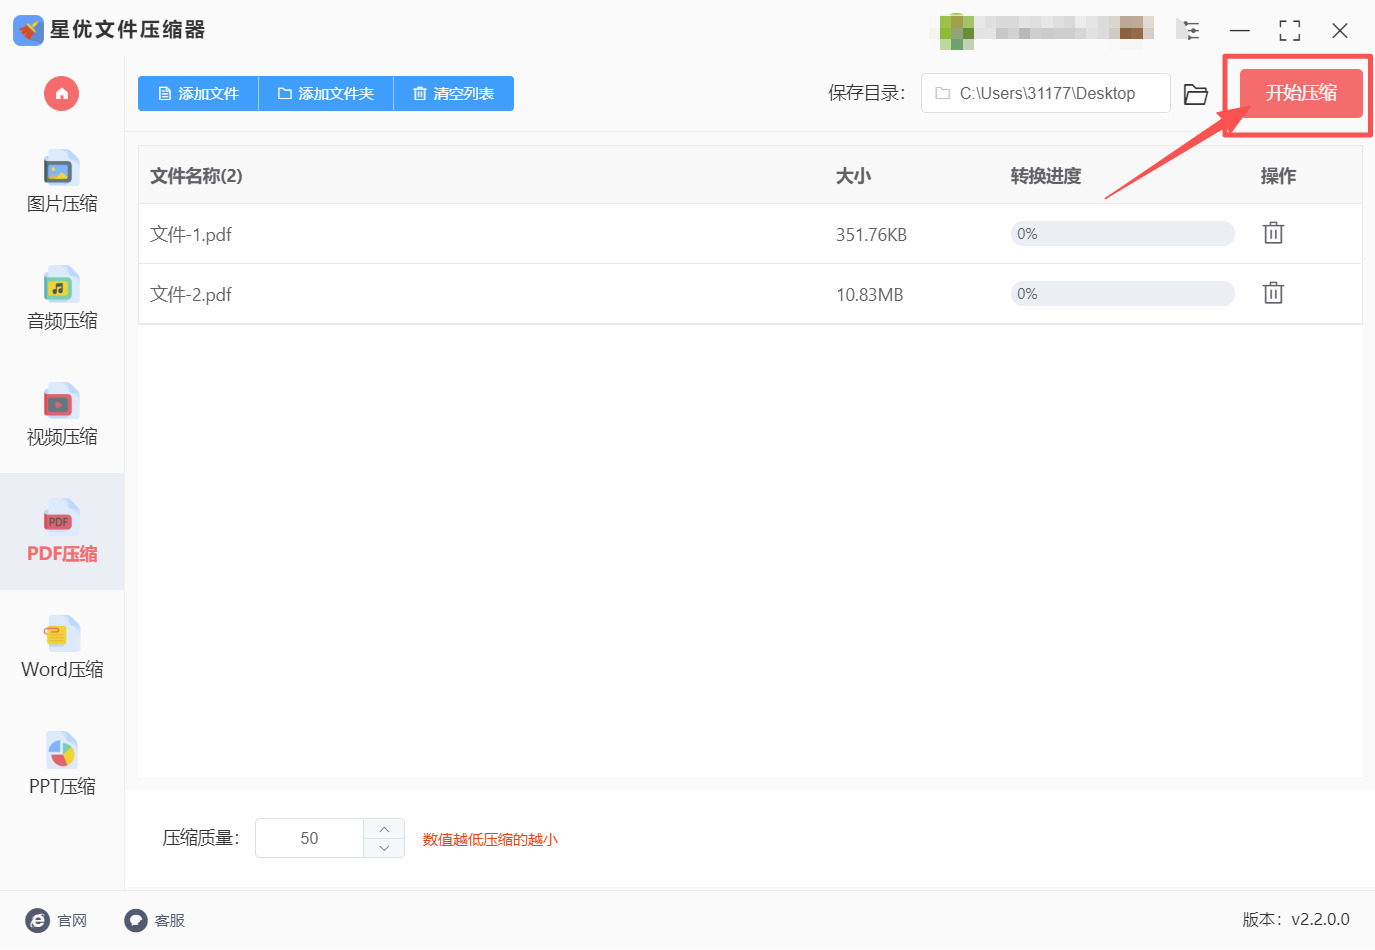Click the 添加文件夹 button
Viewport: 1375px width, 950px height.
[326, 94]
